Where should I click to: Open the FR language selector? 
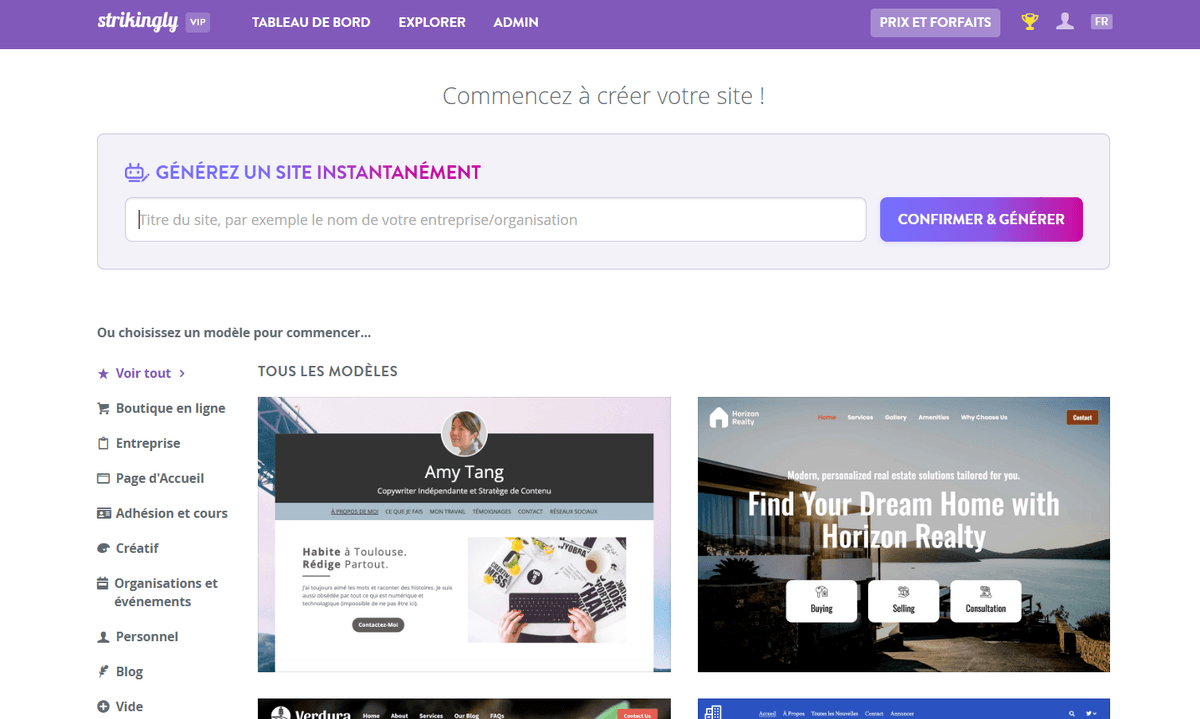[x=1101, y=21]
